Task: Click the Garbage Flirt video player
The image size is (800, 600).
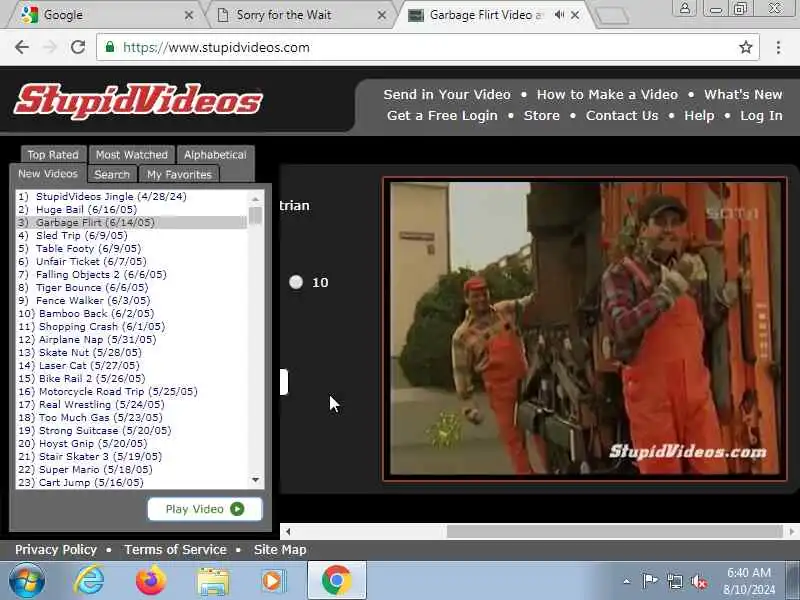Action: pyautogui.click(x=585, y=329)
